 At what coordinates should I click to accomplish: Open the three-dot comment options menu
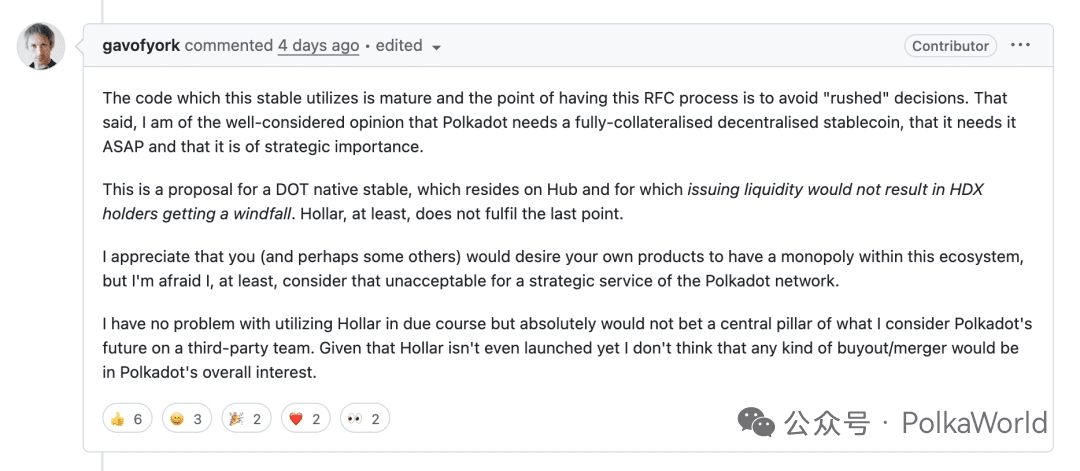click(1020, 45)
